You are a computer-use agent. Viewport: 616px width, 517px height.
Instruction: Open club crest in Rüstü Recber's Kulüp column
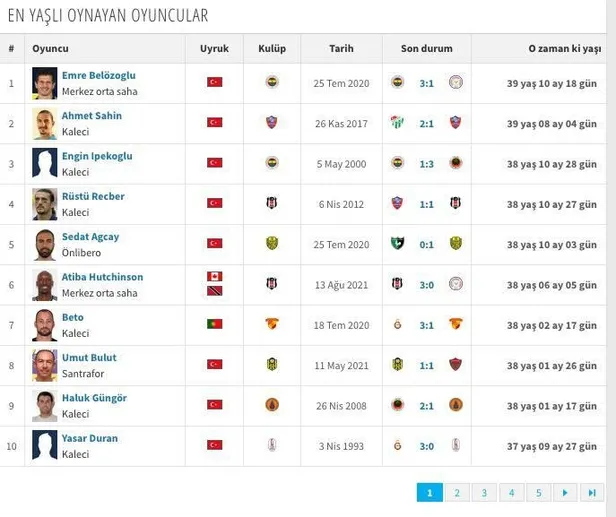coord(272,203)
